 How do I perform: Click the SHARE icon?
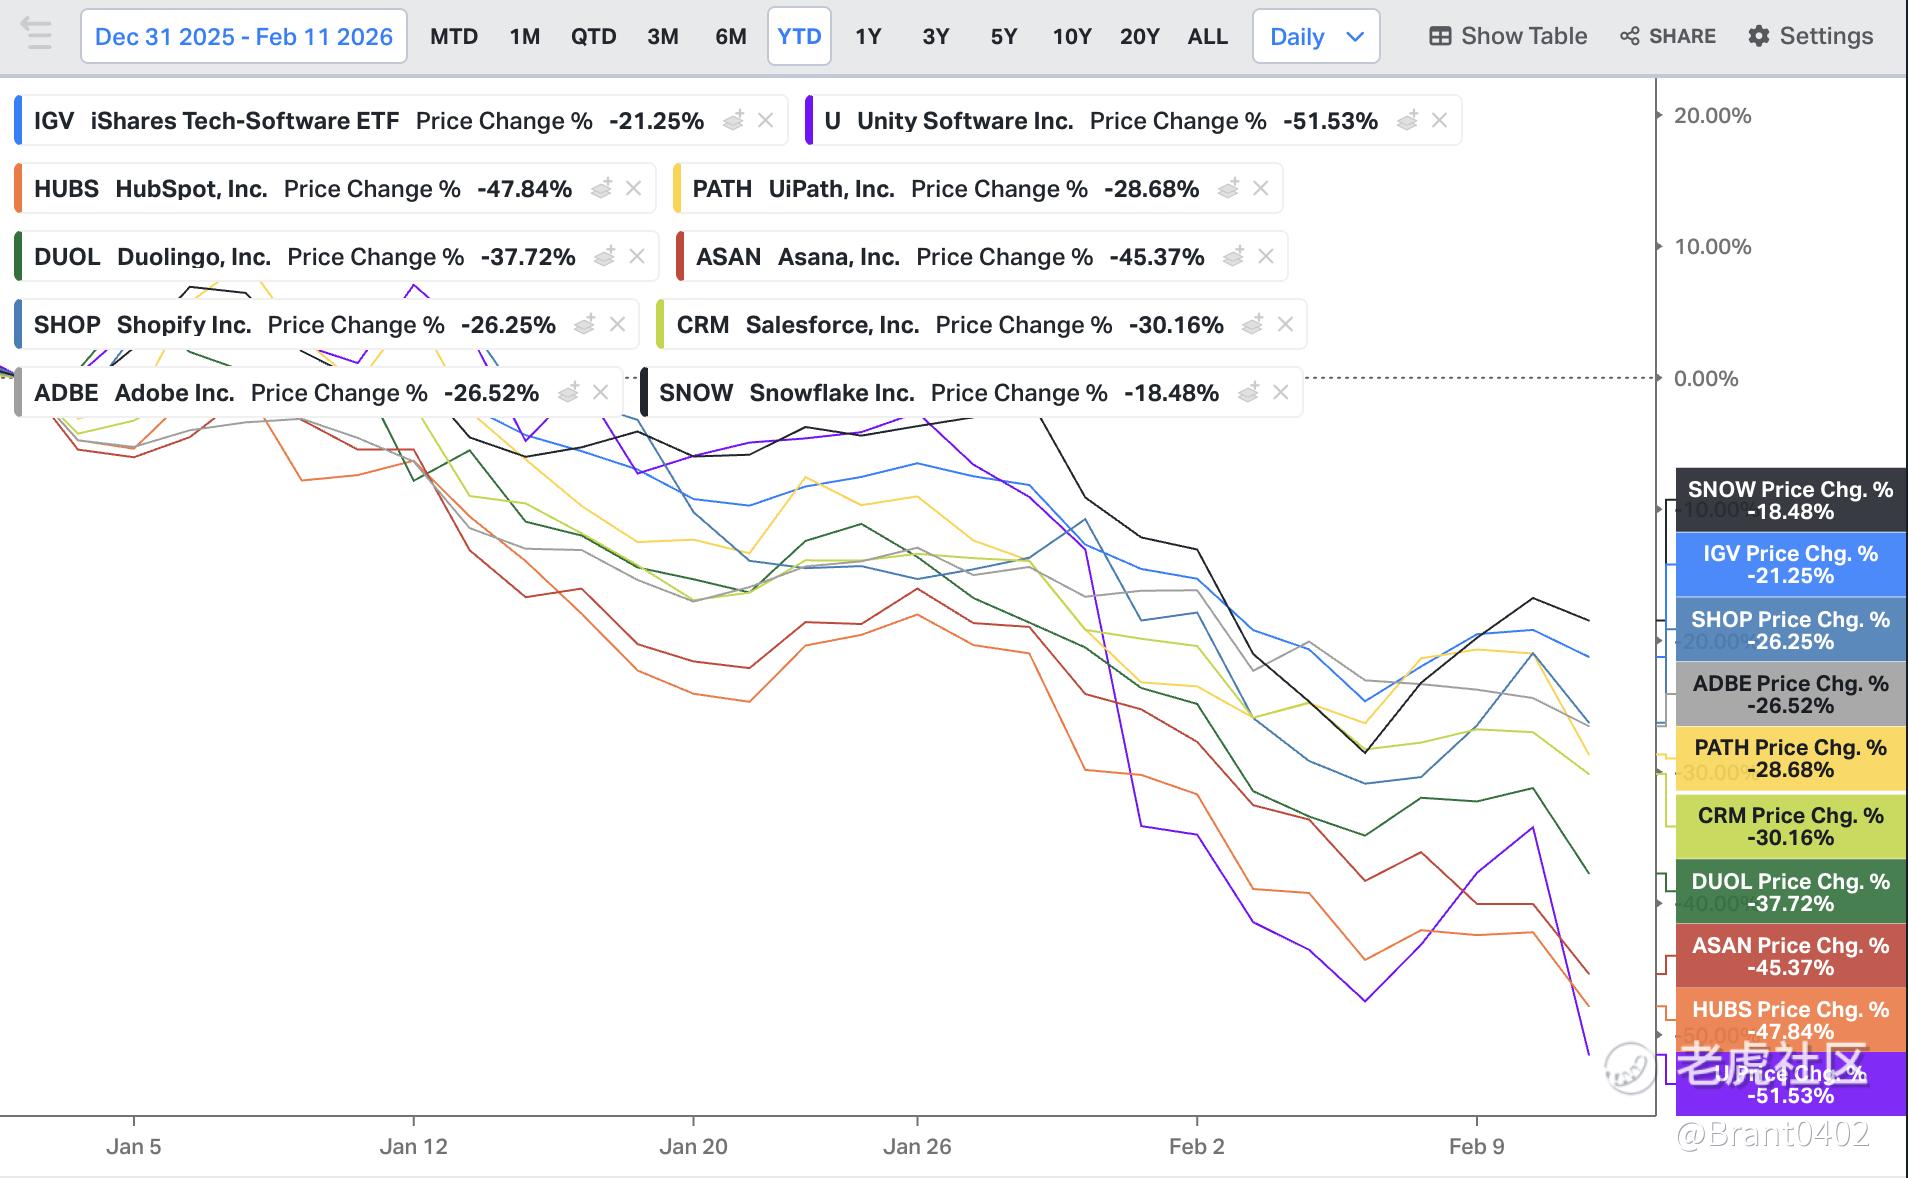pos(1630,36)
